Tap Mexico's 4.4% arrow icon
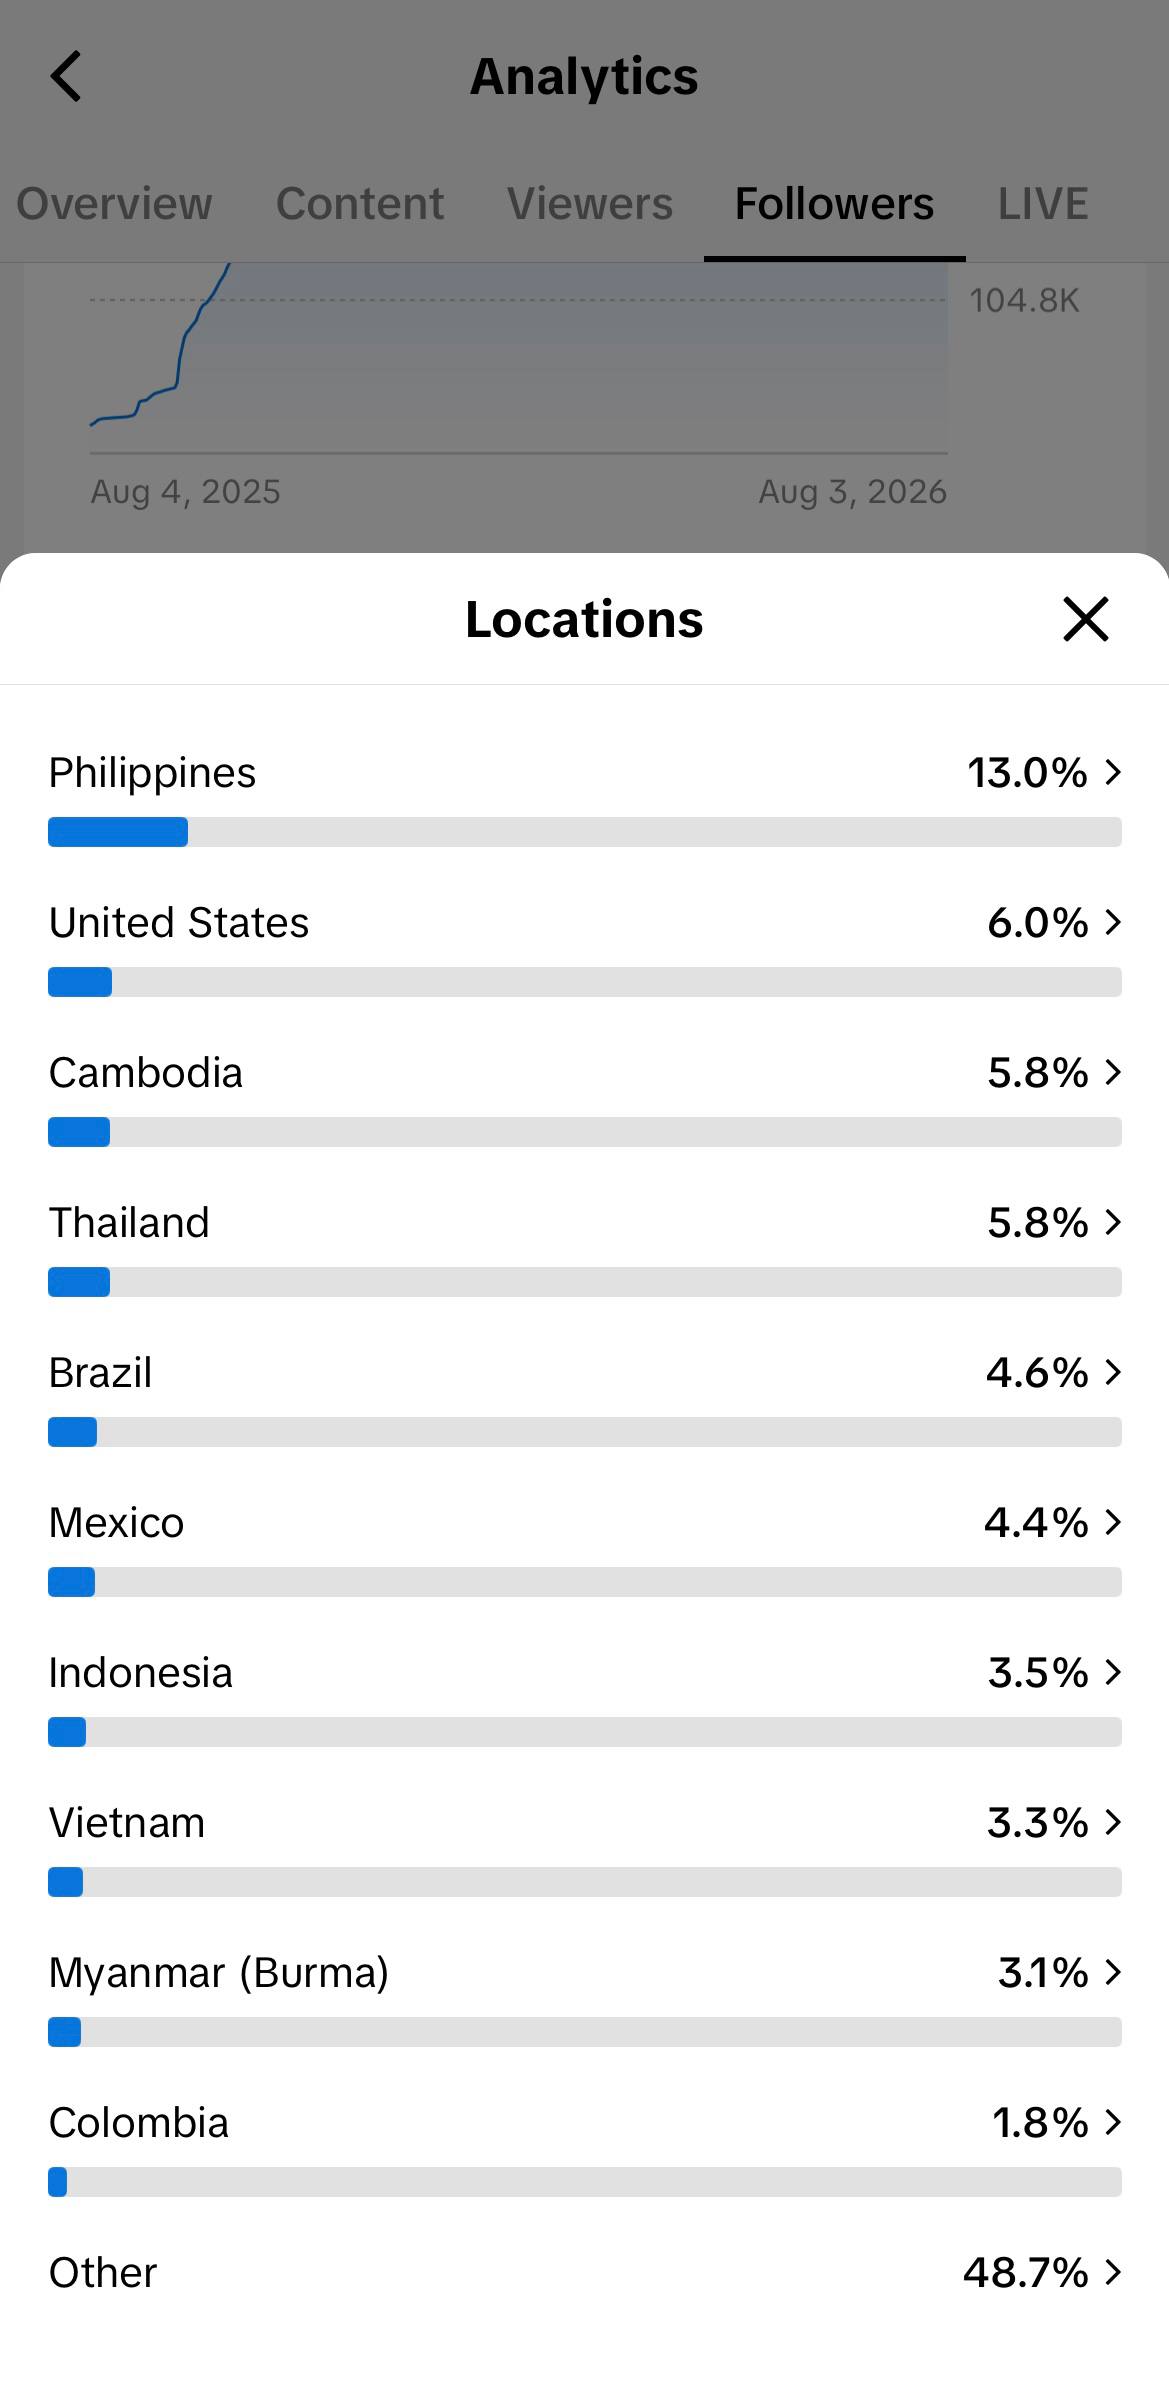The width and height of the screenshot is (1169, 2399). 1113,1522
